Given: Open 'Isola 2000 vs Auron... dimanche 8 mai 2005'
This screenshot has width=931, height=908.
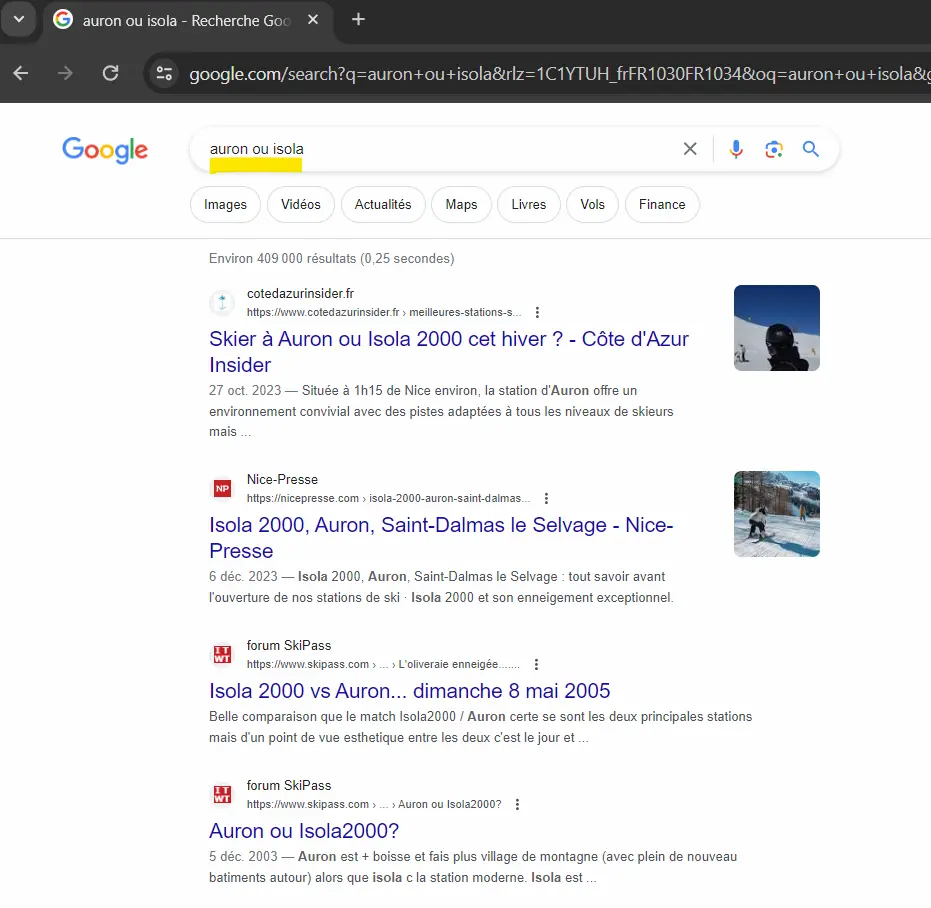Looking at the screenshot, I should 410,691.
